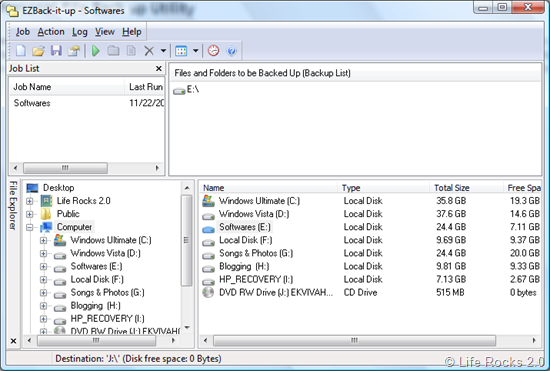The height and width of the screenshot is (371, 550).
Task: Select Life Rocks 2.0 in folder tree
Action: coord(83,201)
